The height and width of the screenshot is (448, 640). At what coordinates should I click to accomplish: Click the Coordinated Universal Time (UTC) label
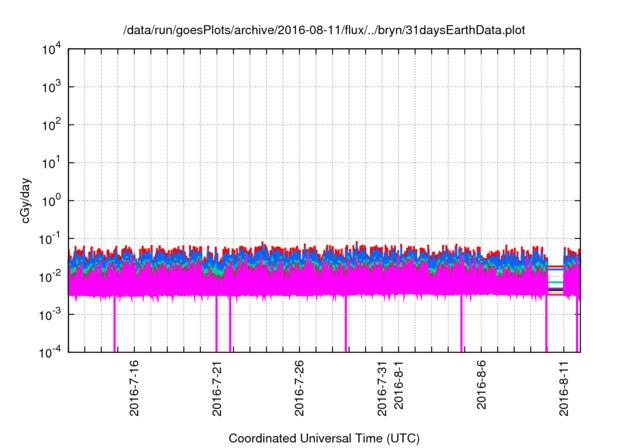click(x=324, y=438)
